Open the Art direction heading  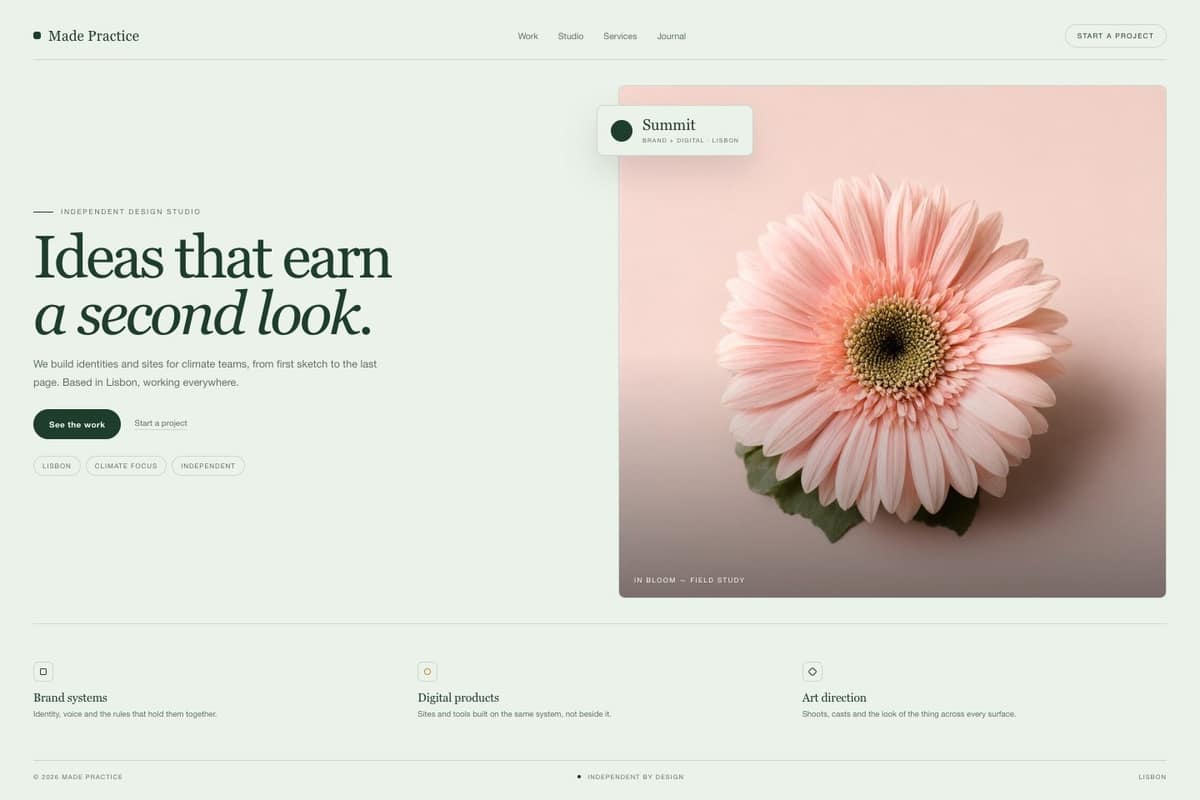[834, 697]
